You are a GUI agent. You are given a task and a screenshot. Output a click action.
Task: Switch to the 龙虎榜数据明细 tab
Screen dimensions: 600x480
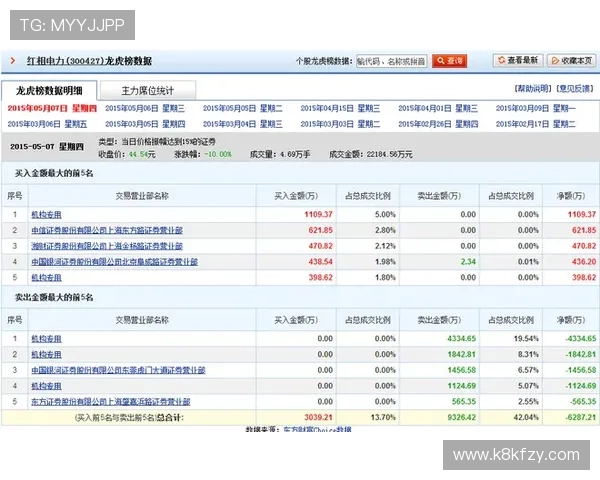(x=49, y=91)
